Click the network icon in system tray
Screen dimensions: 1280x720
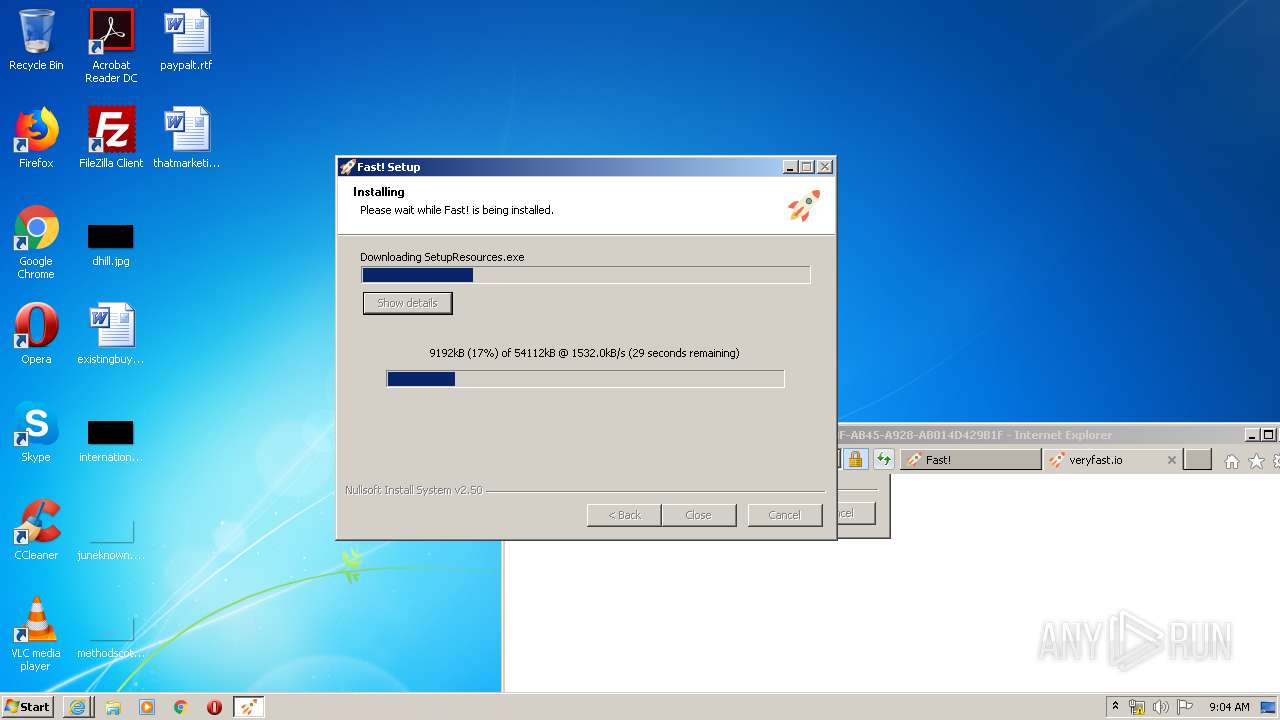pyautogui.click(x=1137, y=707)
